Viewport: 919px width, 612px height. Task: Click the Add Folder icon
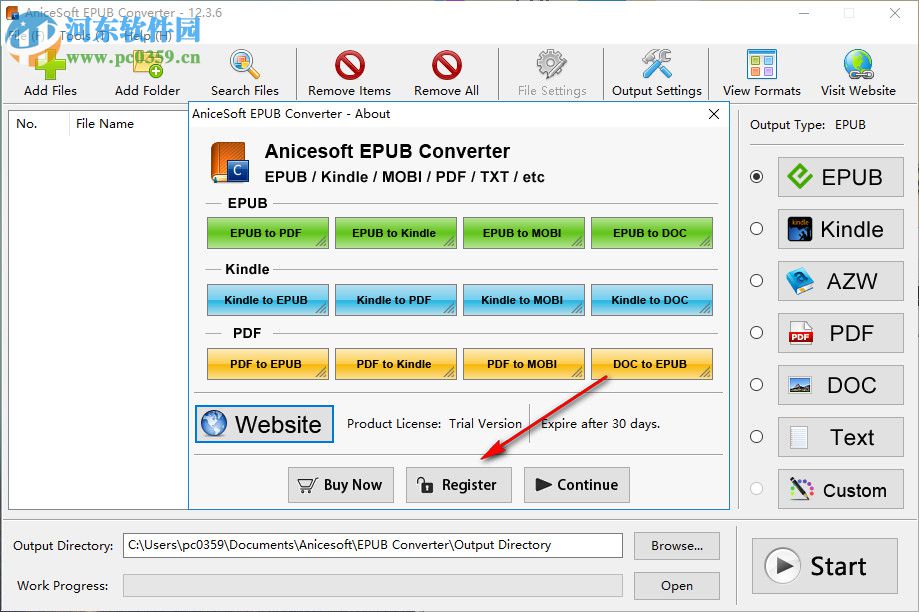pos(146,62)
